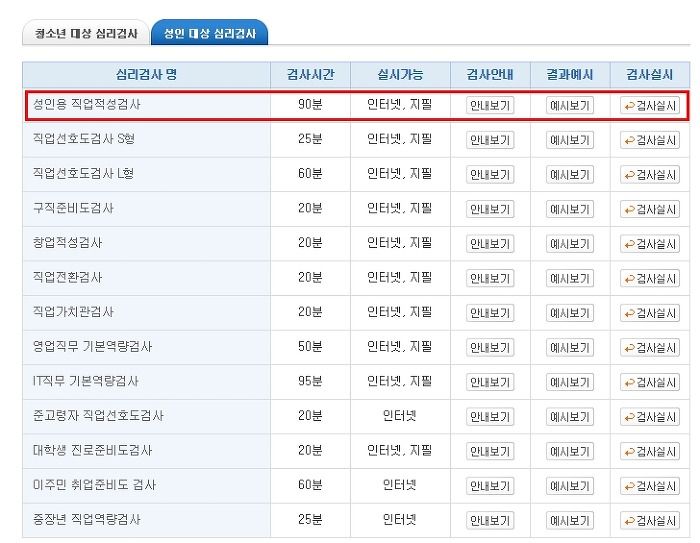Click the IT직무 기본역량검사 test name
Screen dimensions: 700x543
click(86, 381)
